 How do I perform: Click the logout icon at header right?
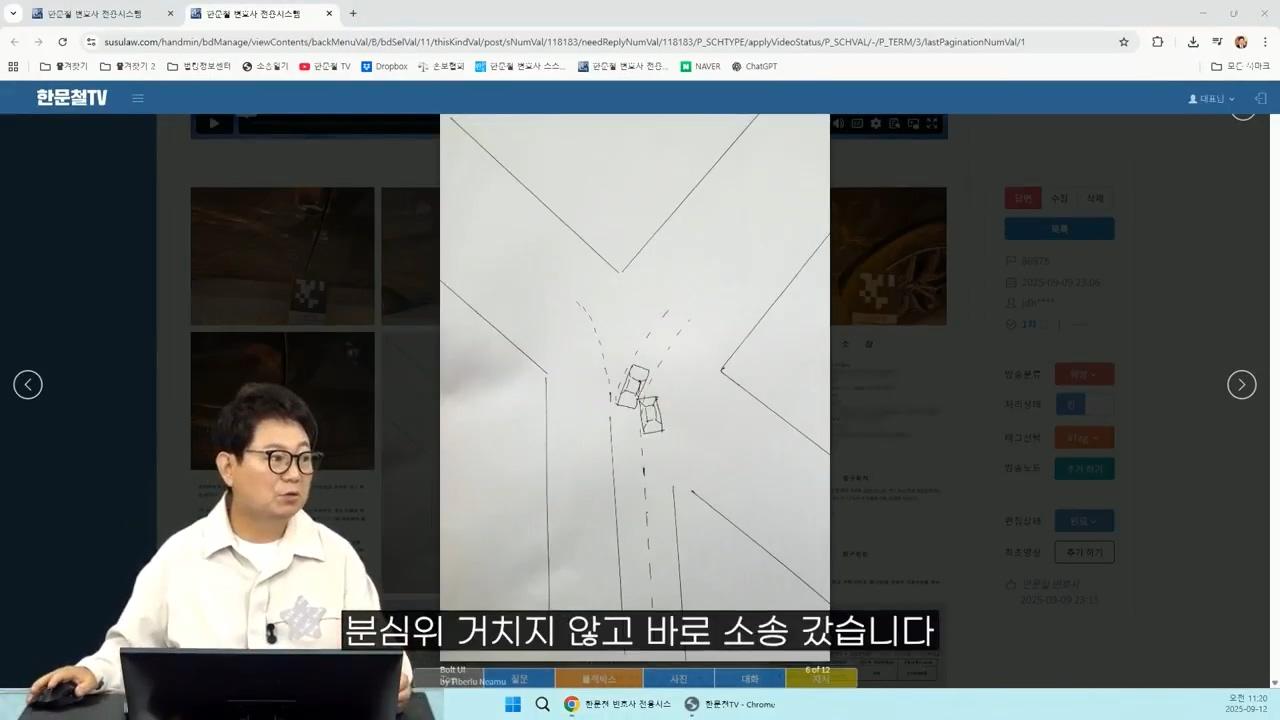(1260, 98)
